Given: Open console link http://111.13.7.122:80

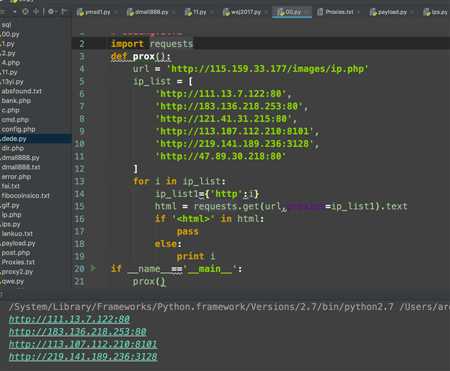Looking at the screenshot, I should pyautogui.click(x=69, y=319).
